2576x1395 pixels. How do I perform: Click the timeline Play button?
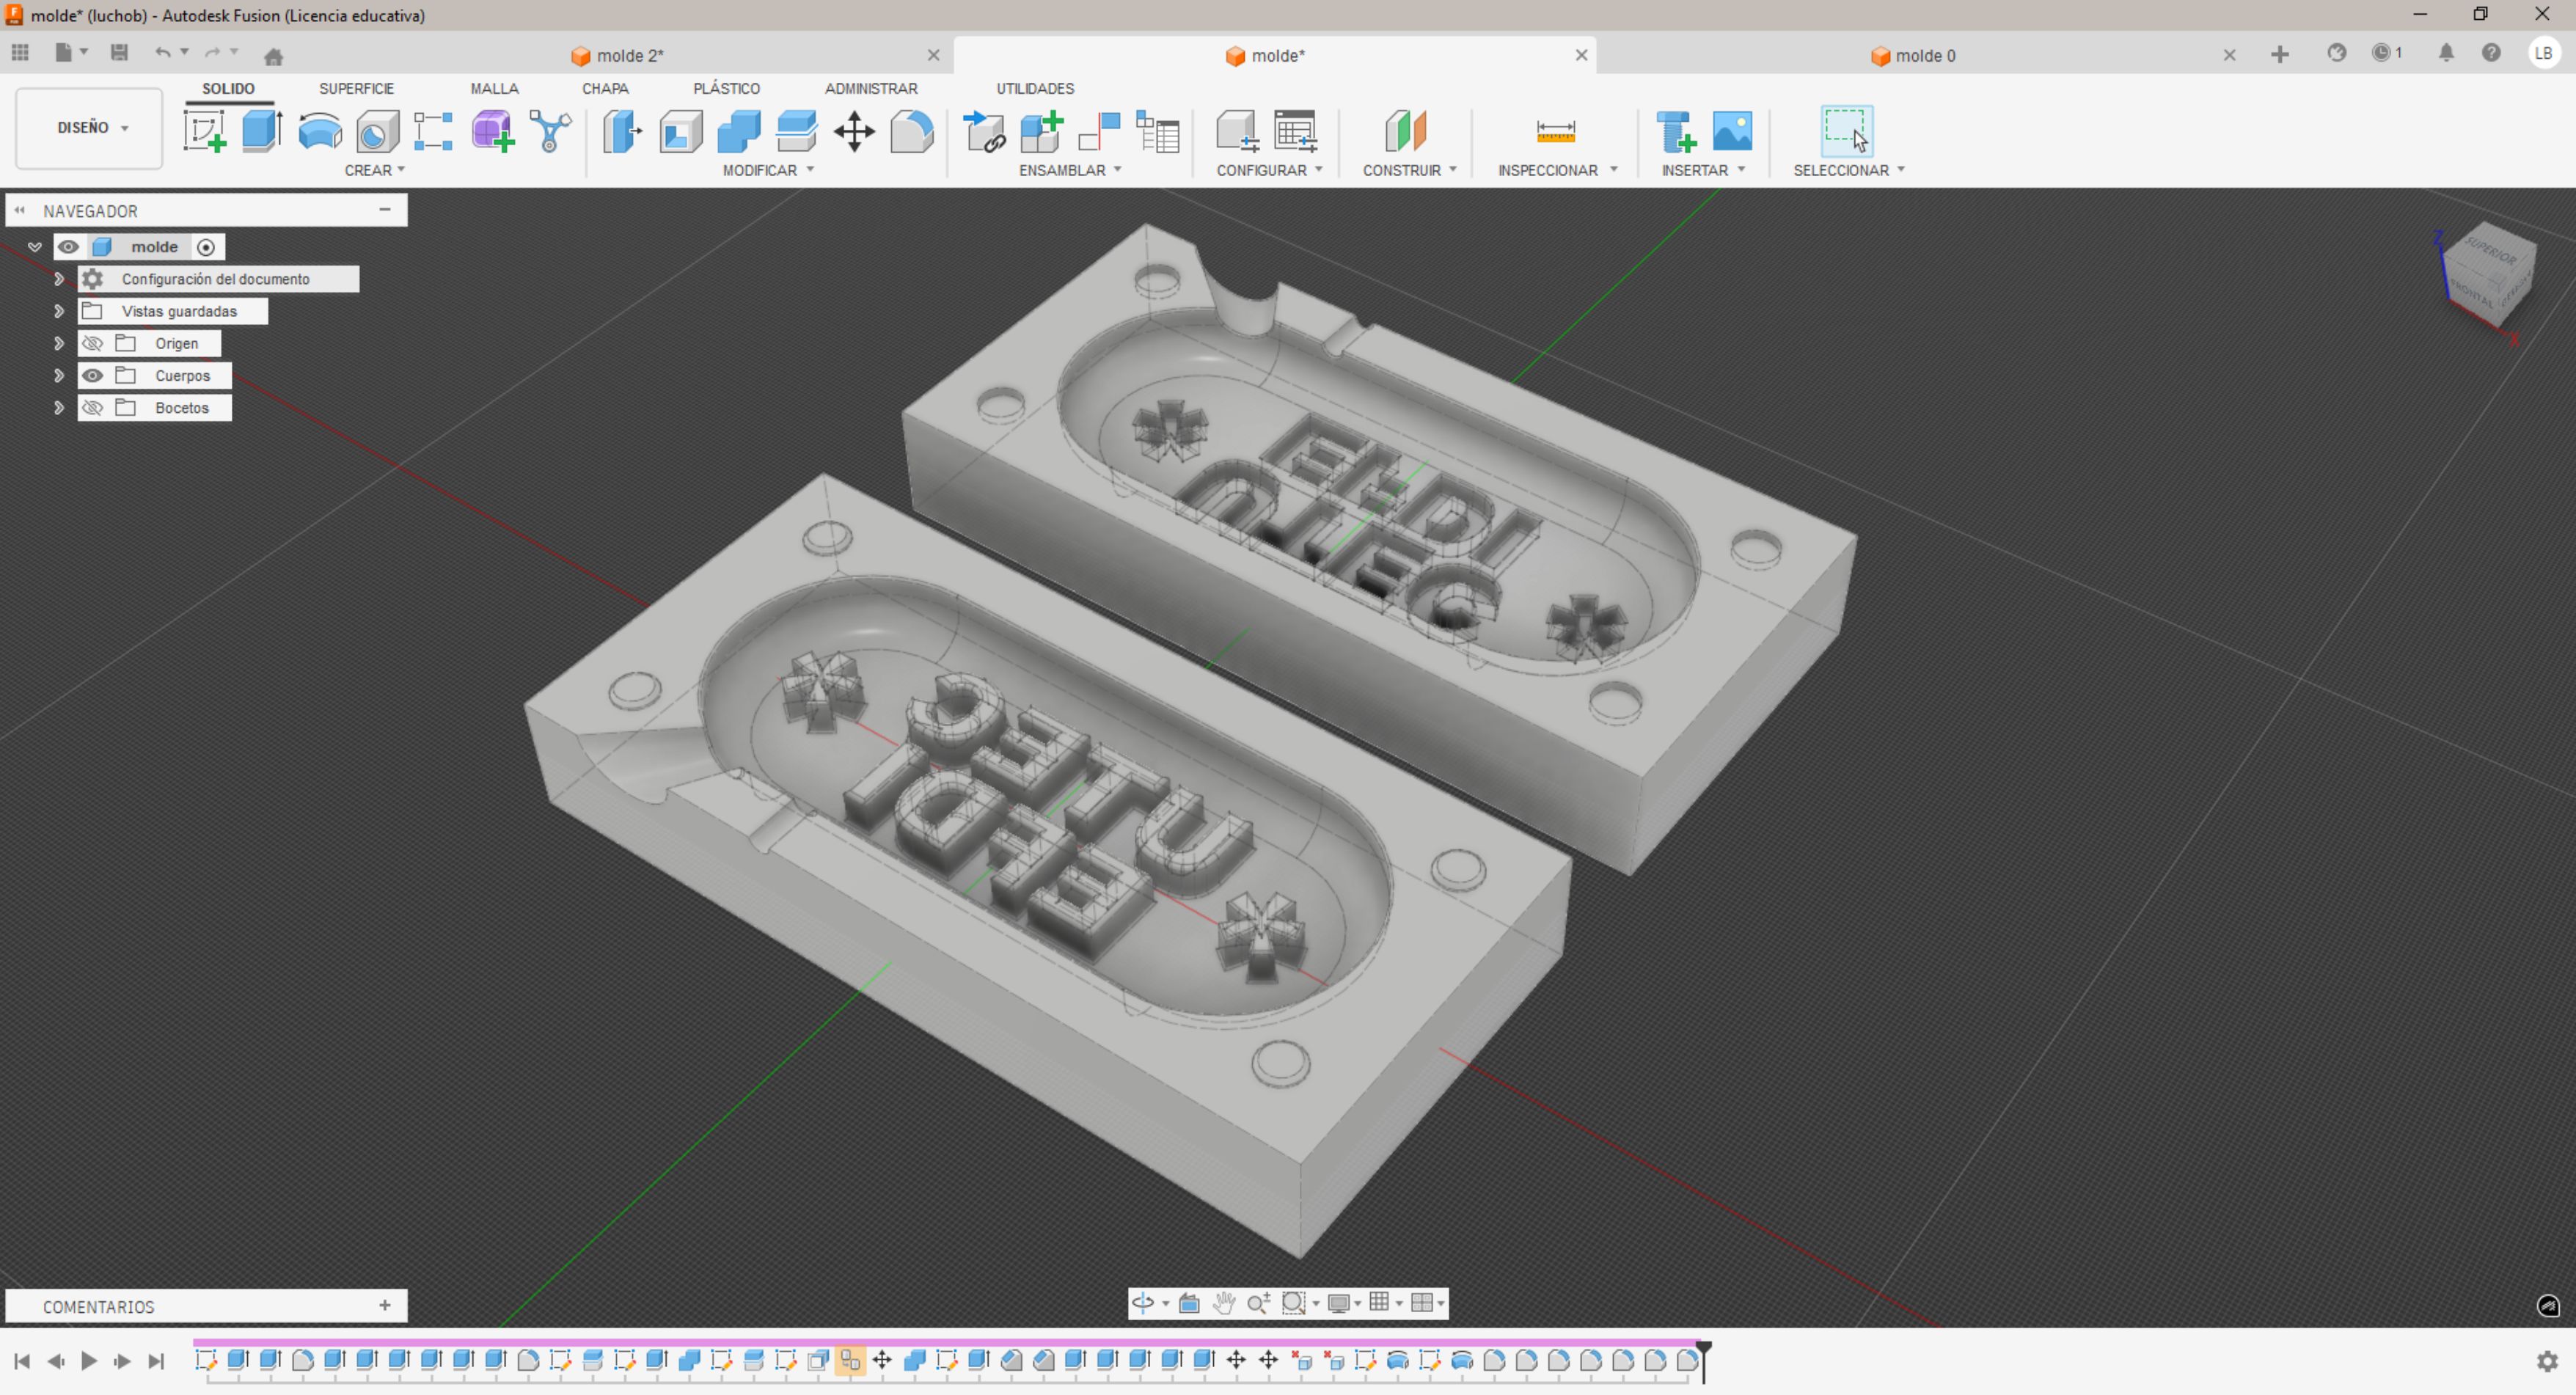[x=89, y=1360]
